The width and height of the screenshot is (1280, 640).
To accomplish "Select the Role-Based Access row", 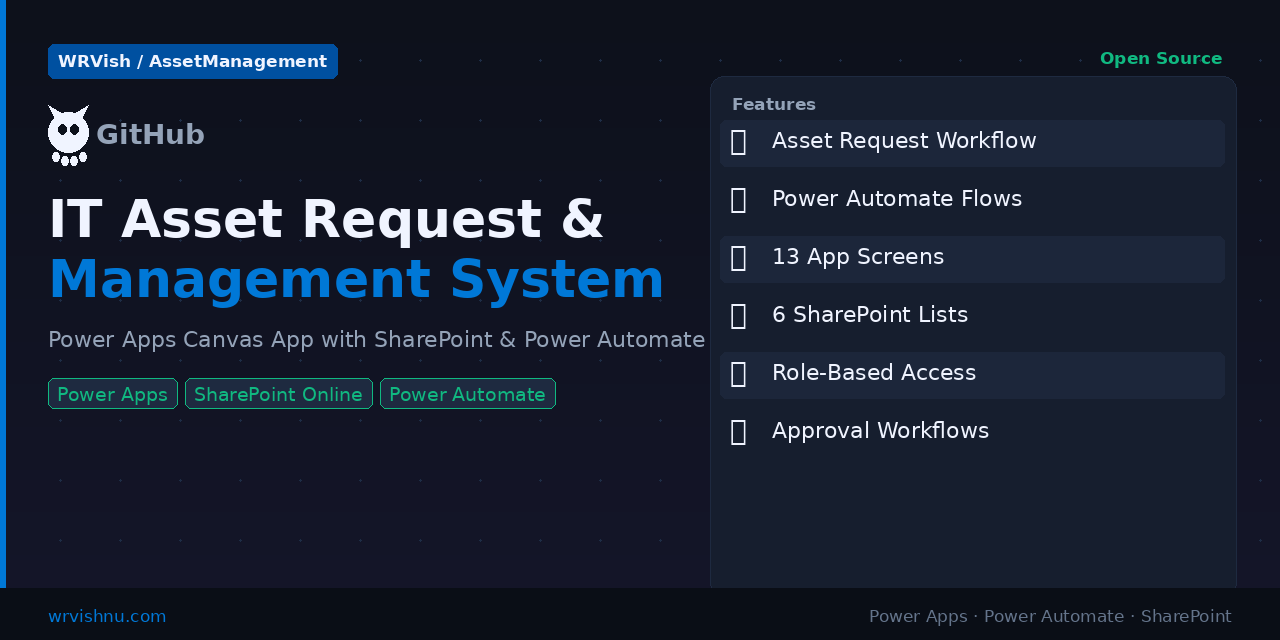I will click(x=972, y=375).
